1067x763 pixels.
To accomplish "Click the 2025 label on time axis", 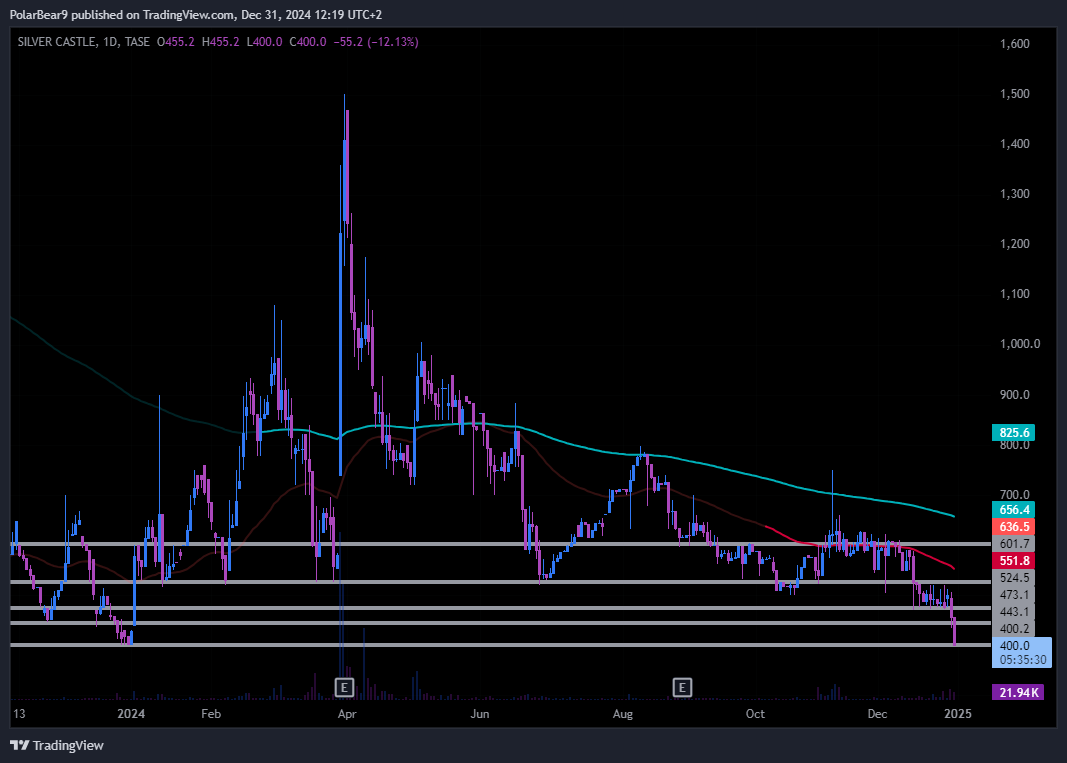I will [958, 714].
